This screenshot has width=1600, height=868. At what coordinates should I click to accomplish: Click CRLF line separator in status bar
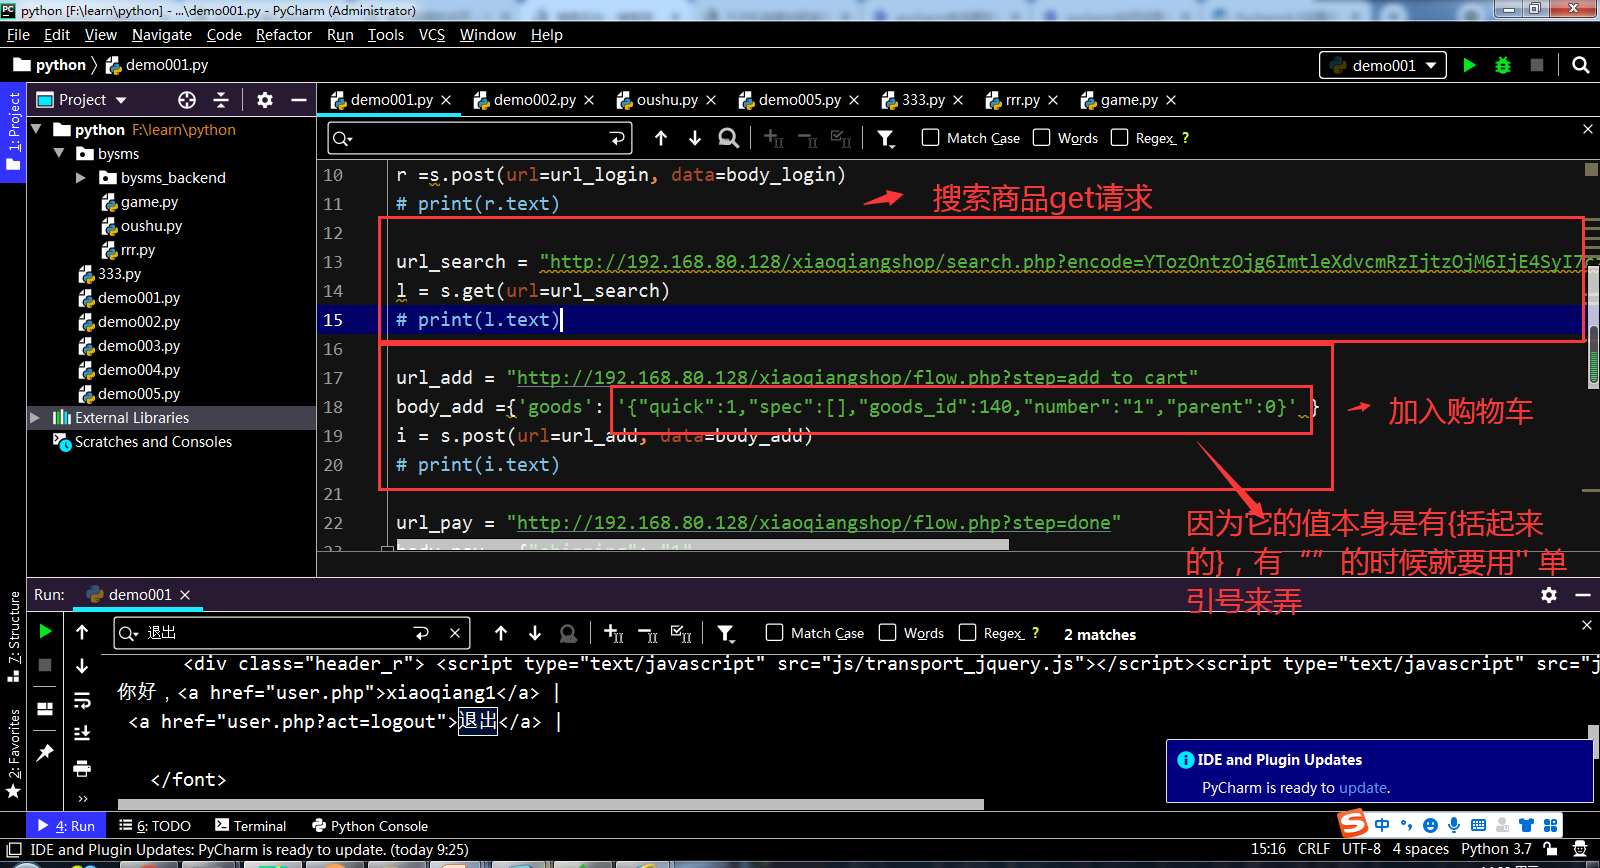(1314, 849)
